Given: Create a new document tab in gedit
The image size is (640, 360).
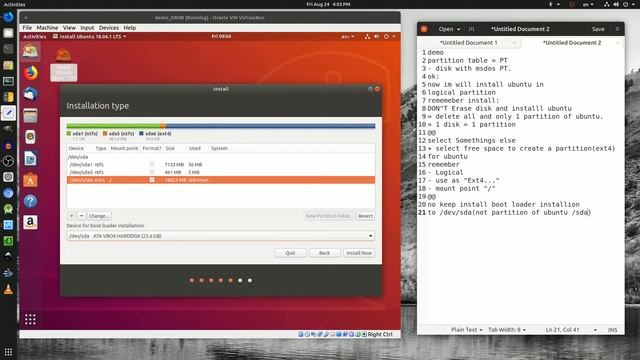Looking at the screenshot, I should [471, 29].
